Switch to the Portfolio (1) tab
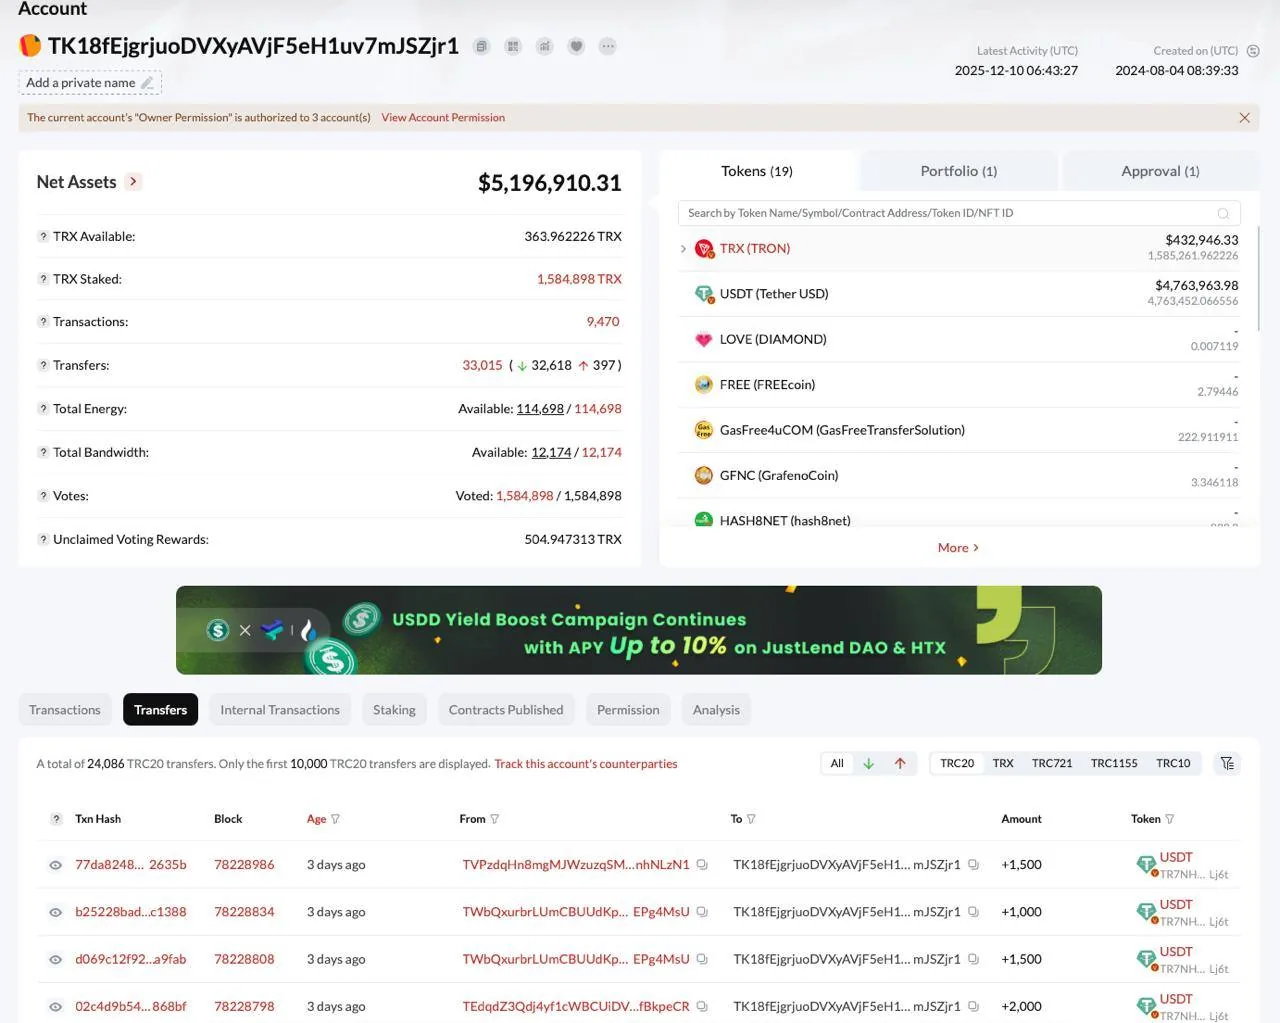This screenshot has width=1280, height=1023. 959,171
